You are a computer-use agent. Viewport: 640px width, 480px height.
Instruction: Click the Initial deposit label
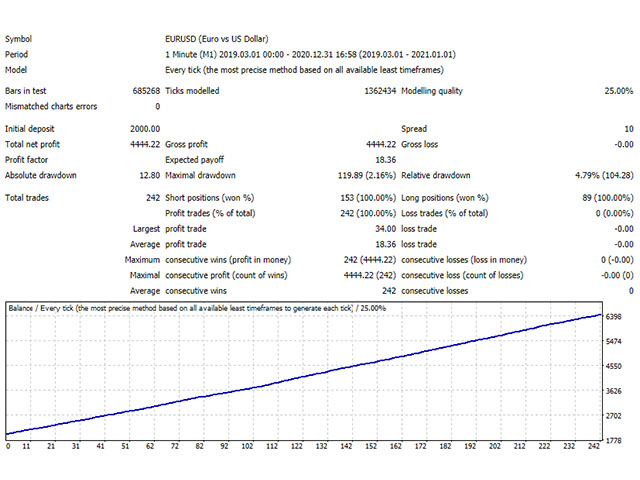pyautogui.click(x=29, y=129)
